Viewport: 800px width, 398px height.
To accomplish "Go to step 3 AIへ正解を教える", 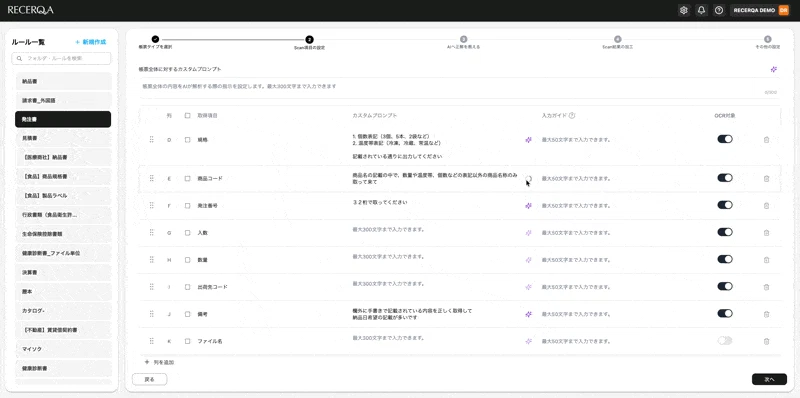I will point(463,42).
